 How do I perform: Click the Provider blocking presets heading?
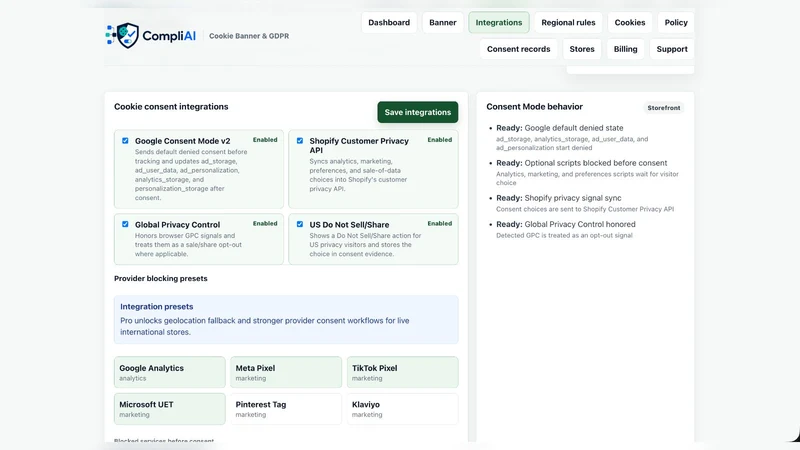click(161, 279)
